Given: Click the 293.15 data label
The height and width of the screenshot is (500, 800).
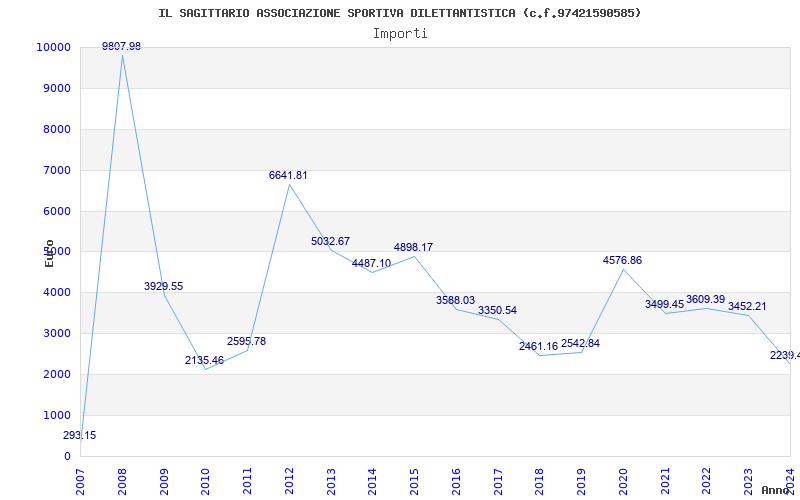Looking at the screenshot, I should point(80,436).
